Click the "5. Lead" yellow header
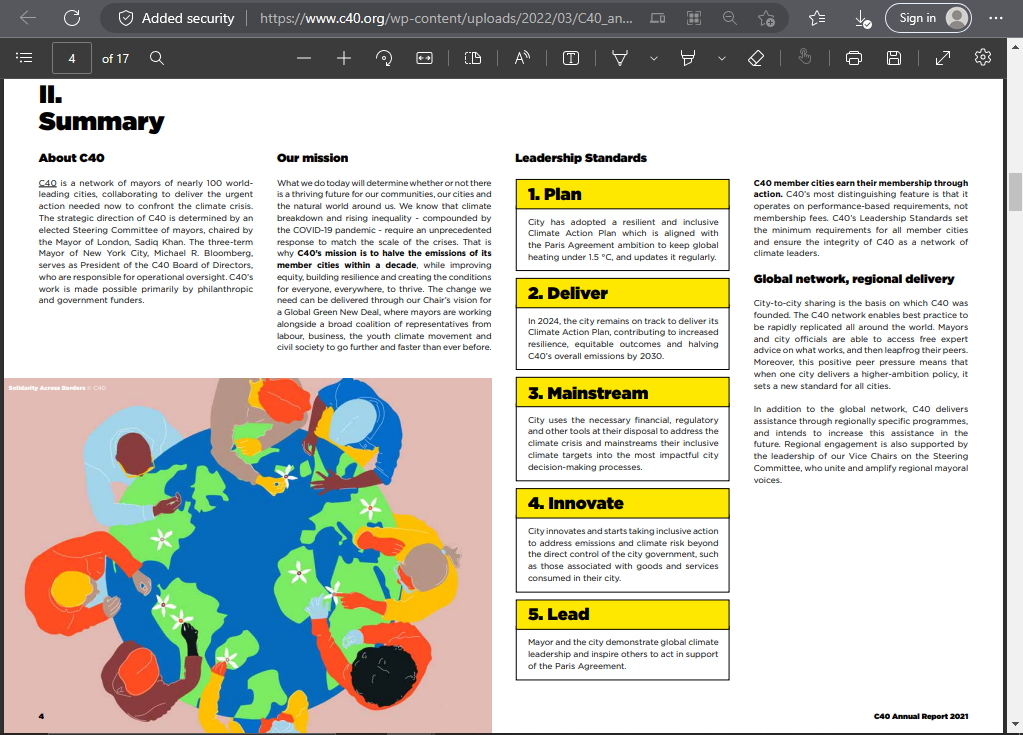The width and height of the screenshot is (1023, 735). (622, 614)
